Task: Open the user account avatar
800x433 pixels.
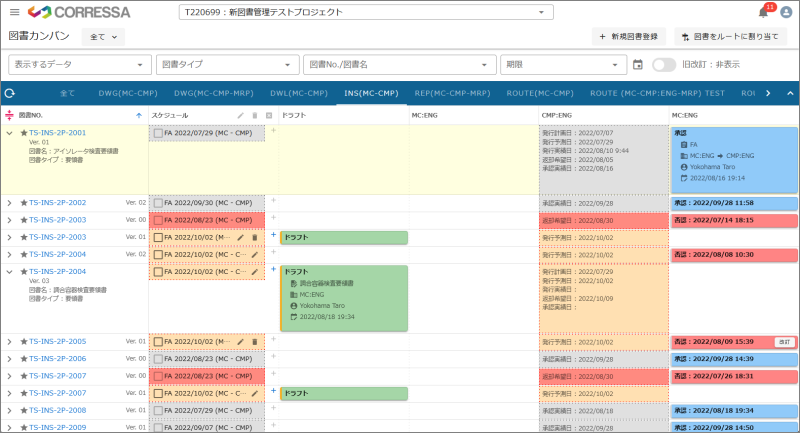Action: [x=786, y=12]
